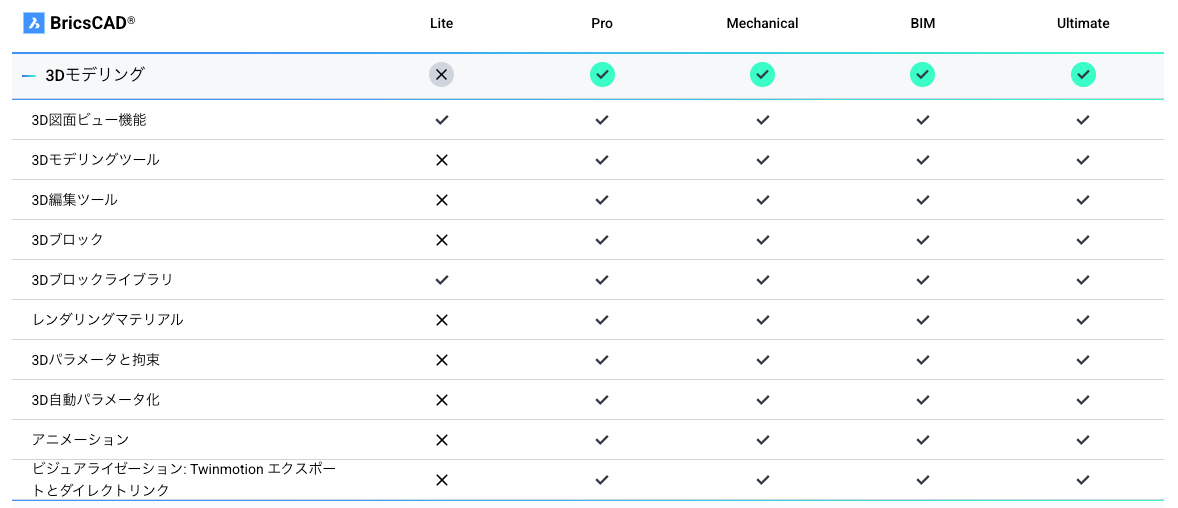Select the Ultimate column header

point(1083,23)
